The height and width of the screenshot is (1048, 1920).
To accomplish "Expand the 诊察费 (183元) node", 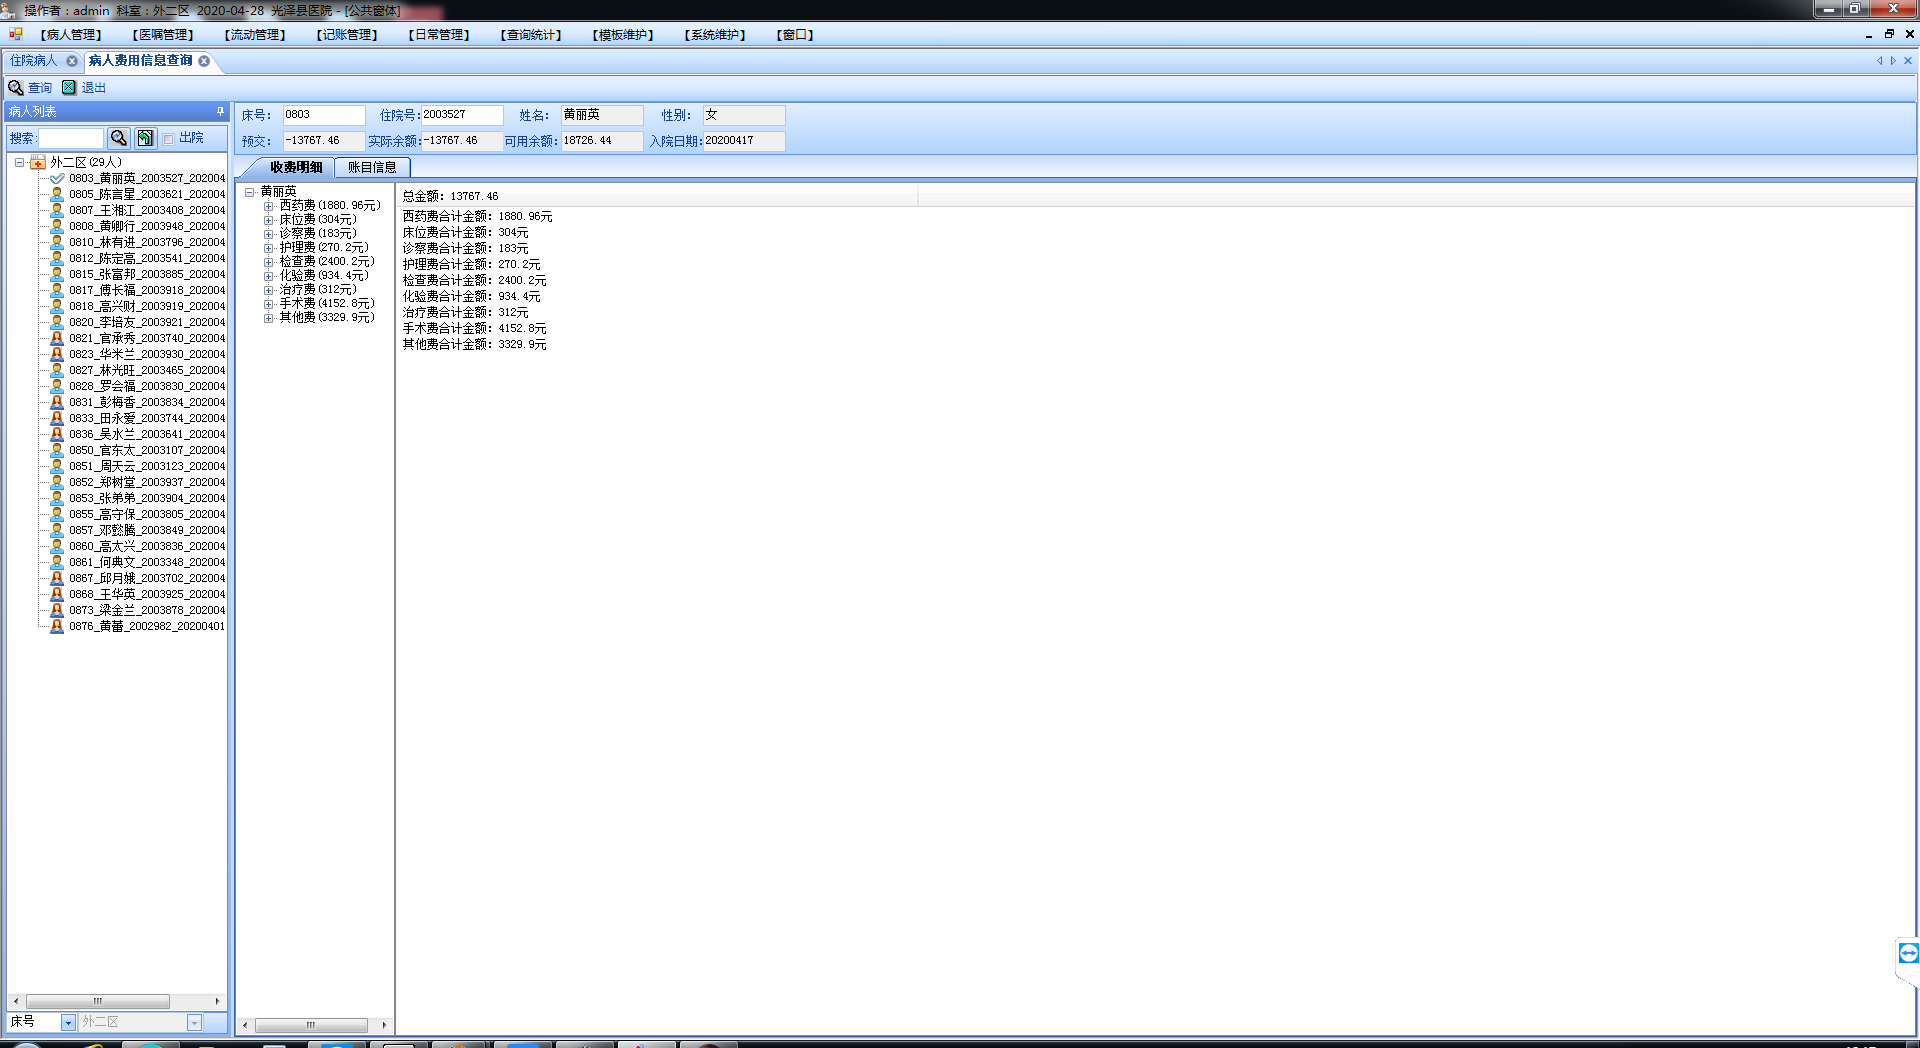I will [268, 234].
